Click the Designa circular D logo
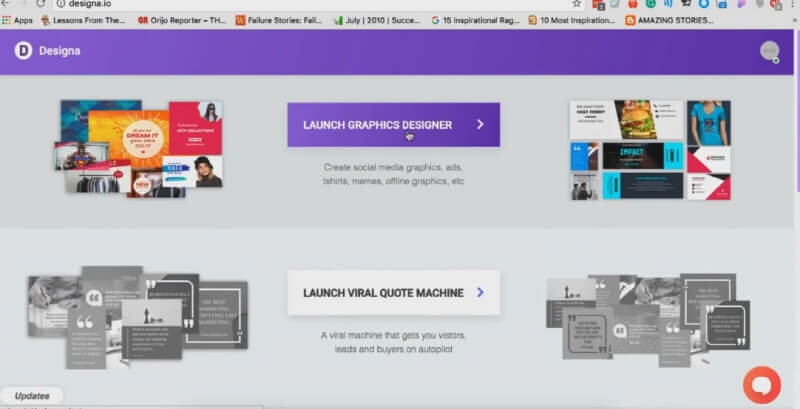Viewport: 800px width, 409px height. click(x=23, y=50)
